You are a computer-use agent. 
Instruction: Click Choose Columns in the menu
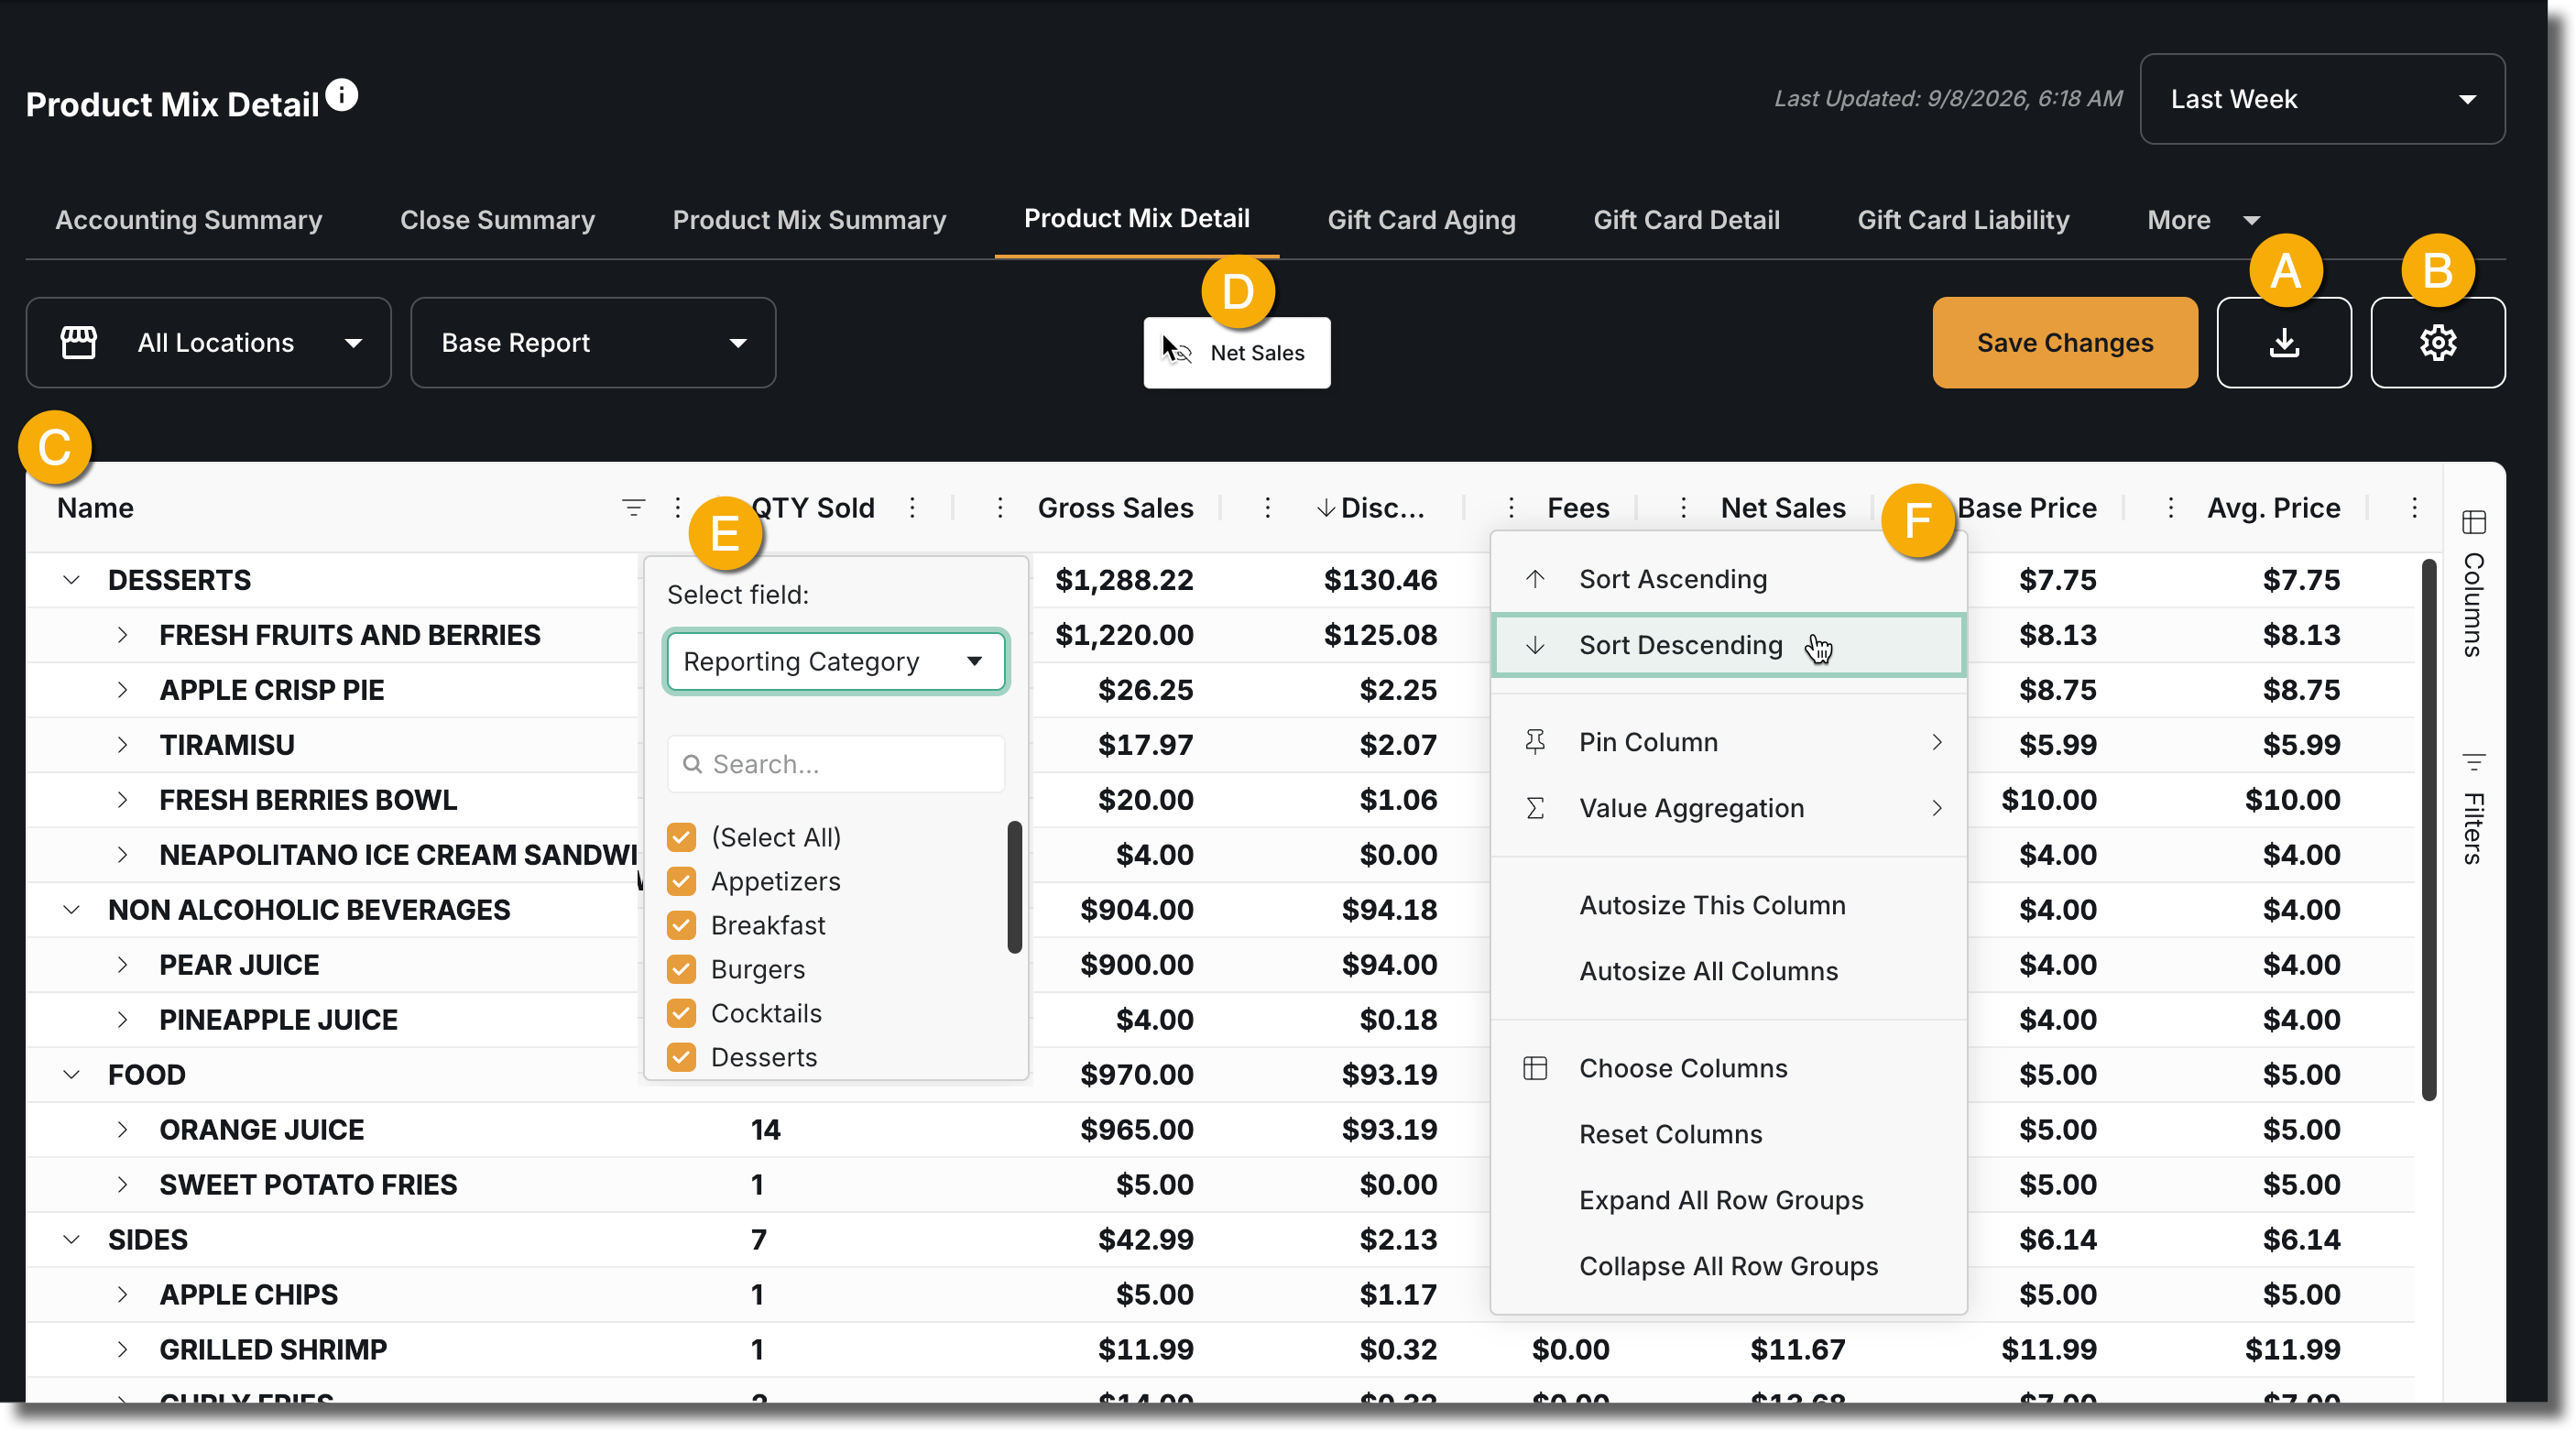pyautogui.click(x=1728, y=1068)
